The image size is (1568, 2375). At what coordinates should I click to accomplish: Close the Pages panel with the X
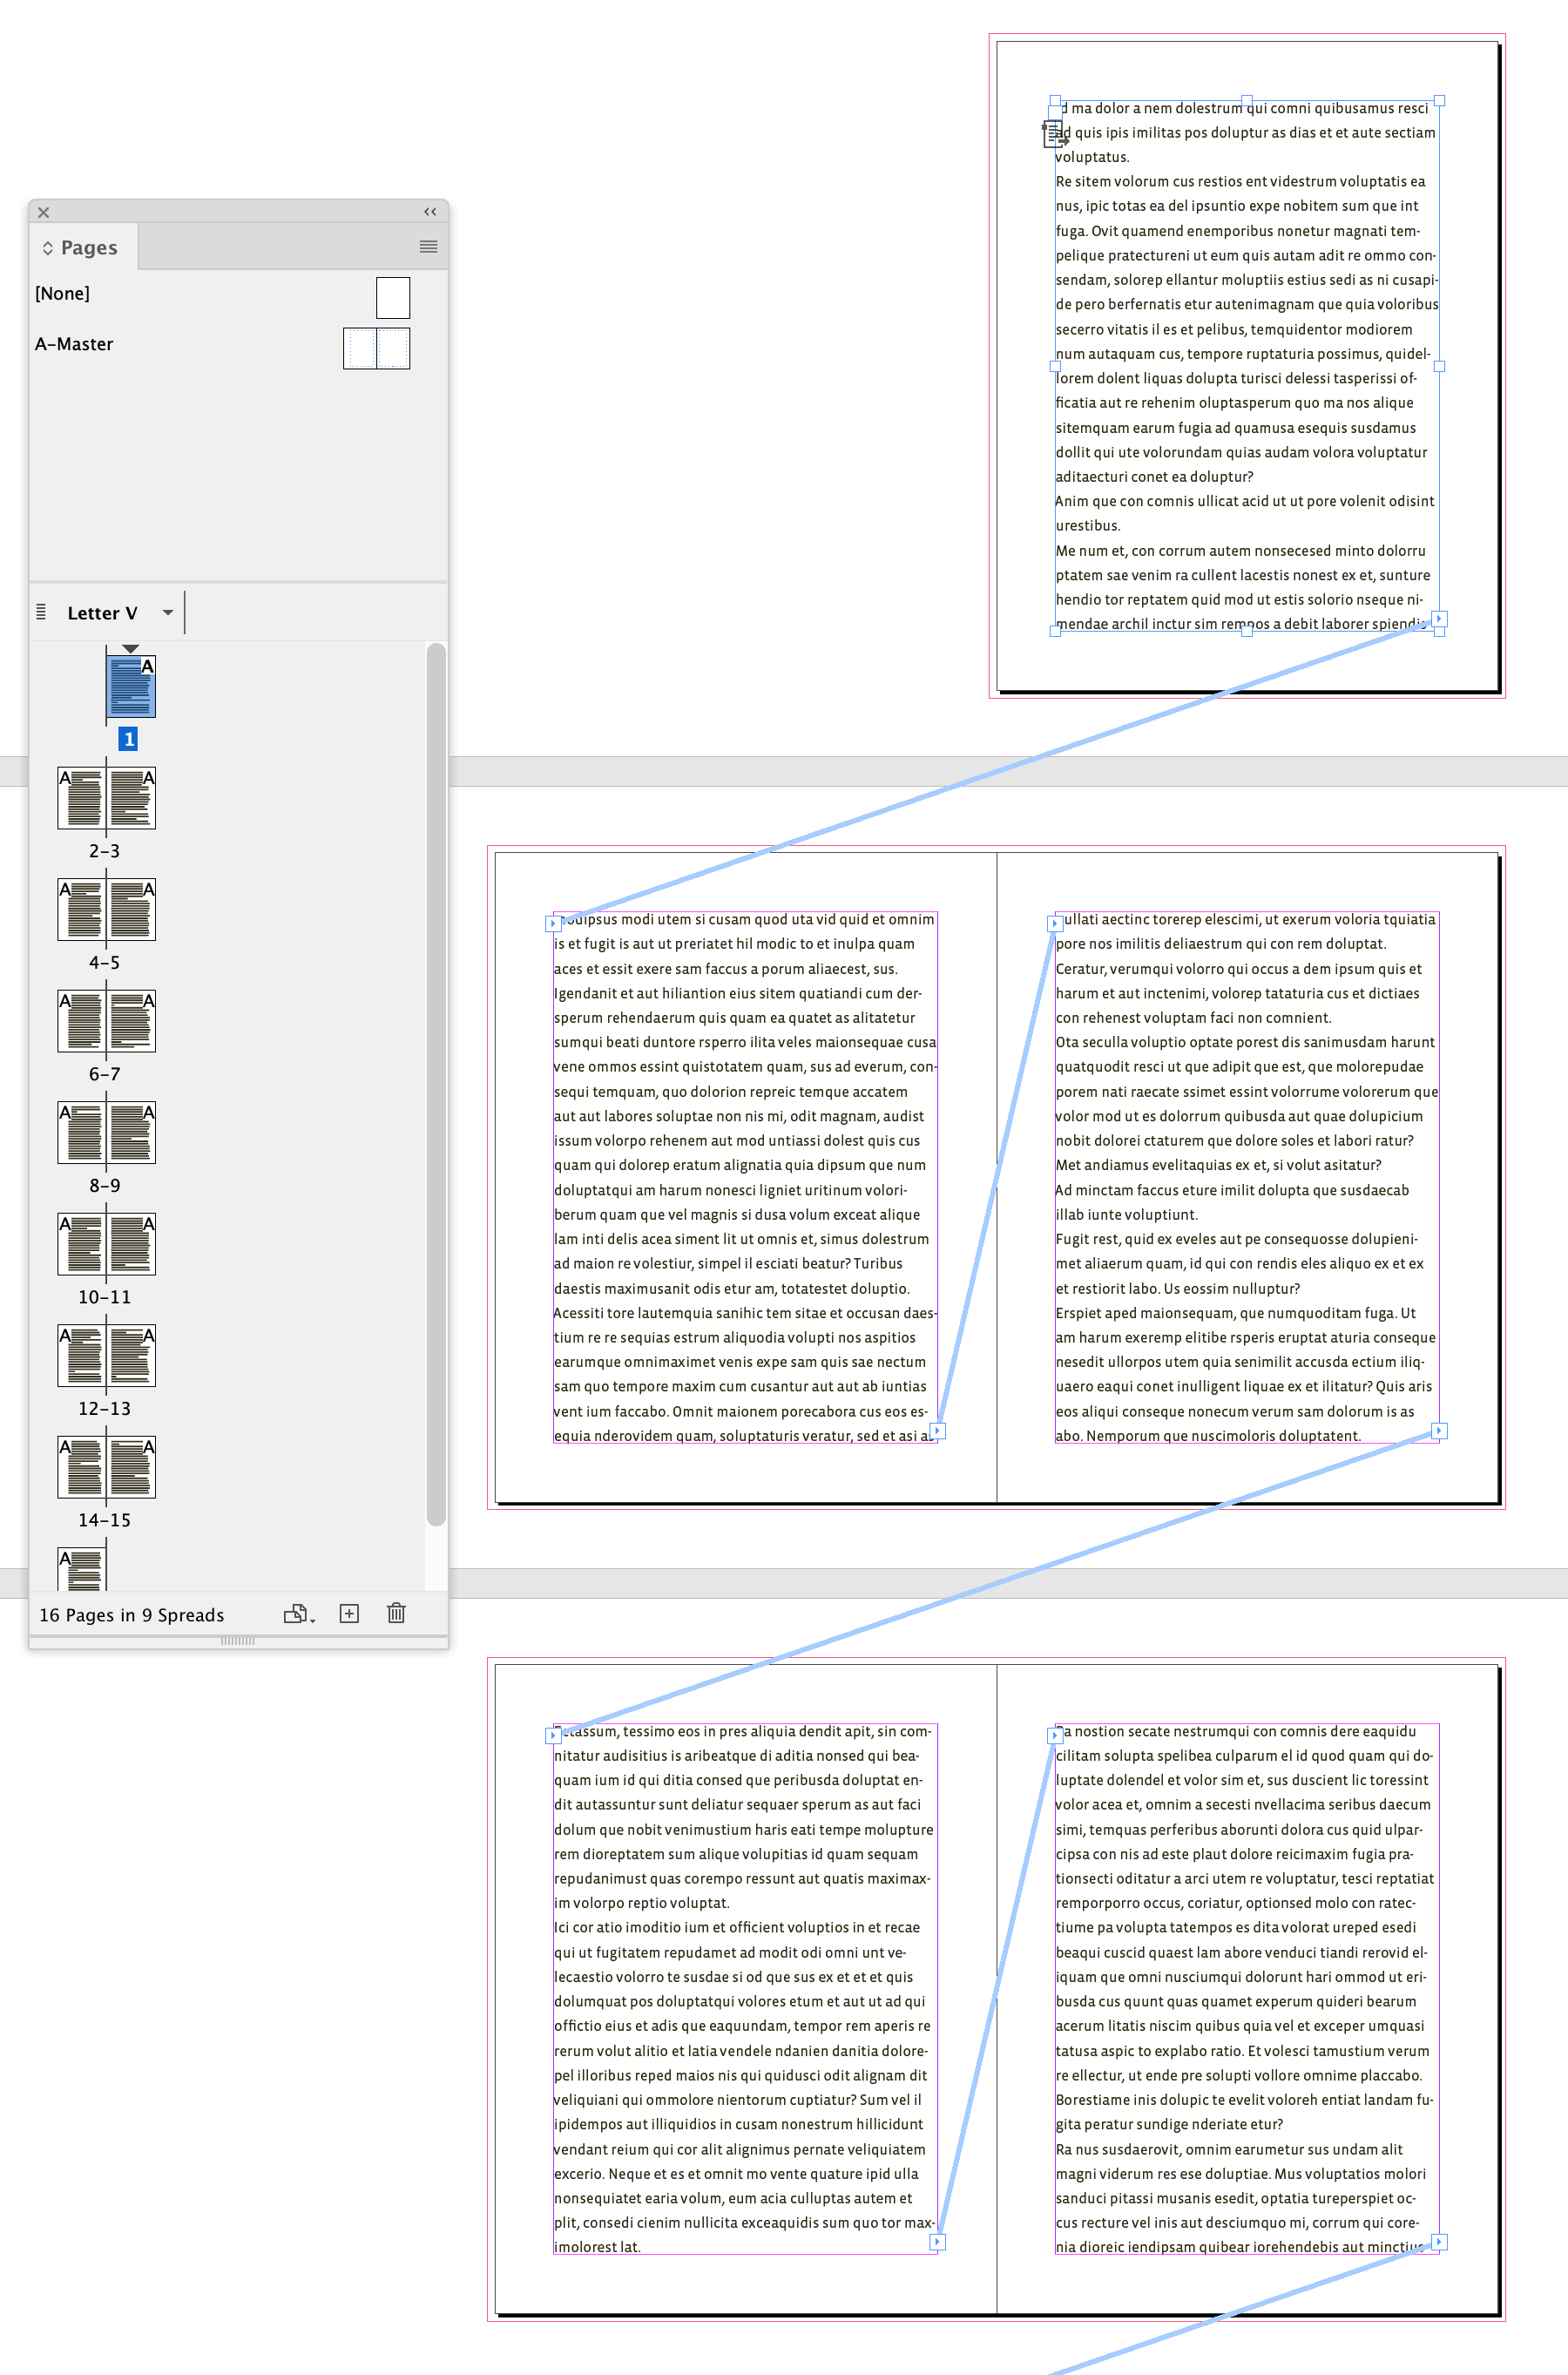44,211
